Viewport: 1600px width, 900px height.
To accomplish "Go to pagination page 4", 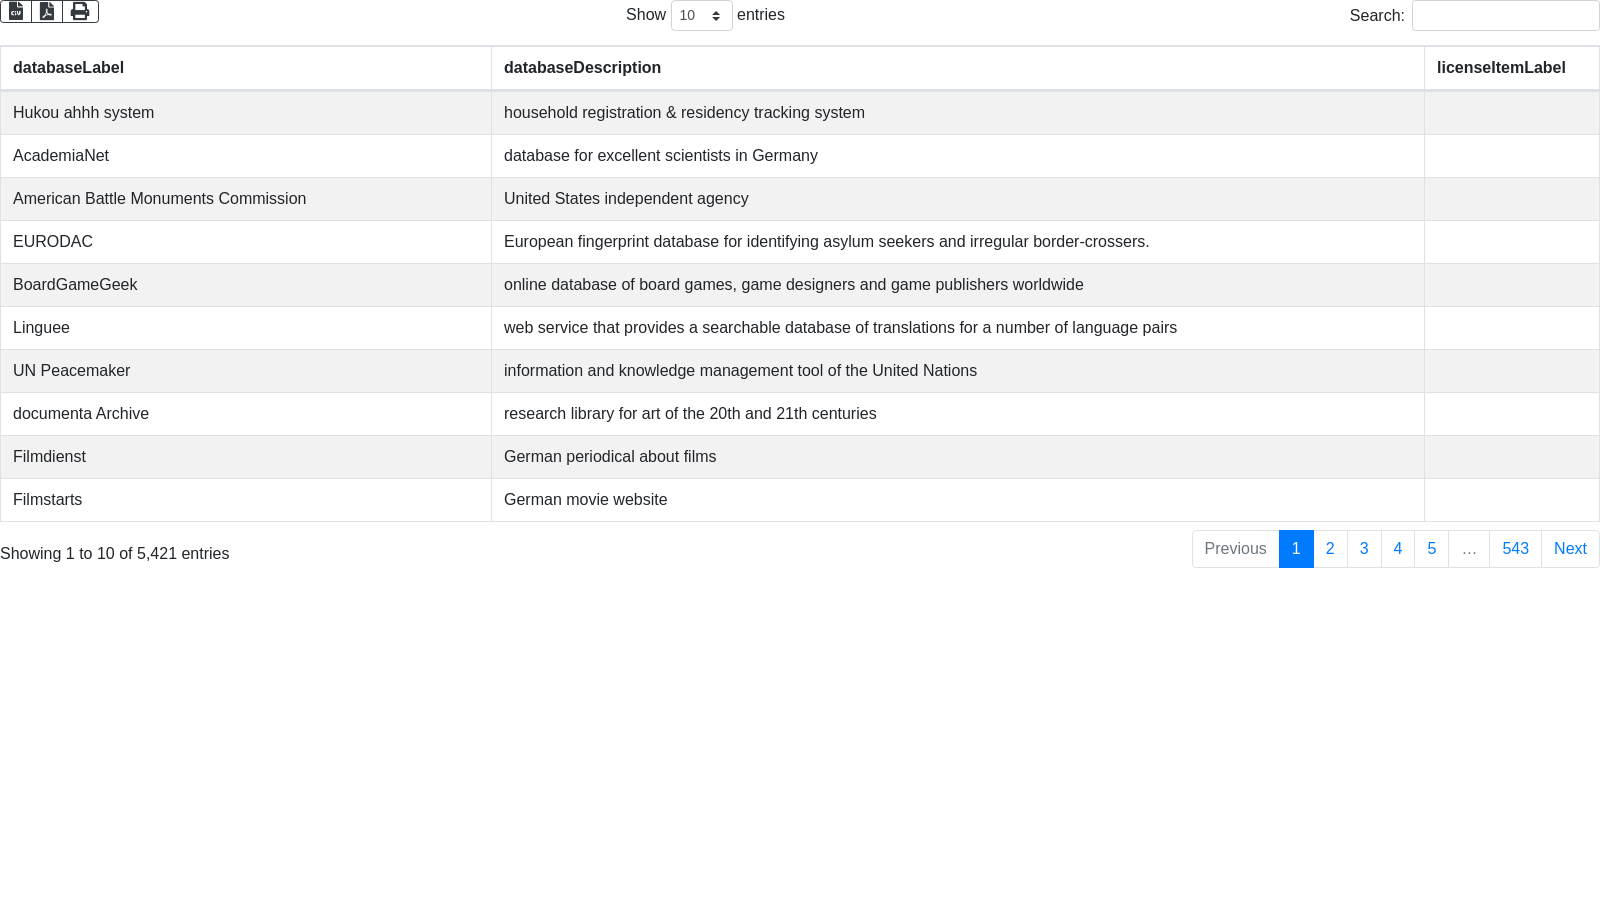I will [x=1398, y=549].
